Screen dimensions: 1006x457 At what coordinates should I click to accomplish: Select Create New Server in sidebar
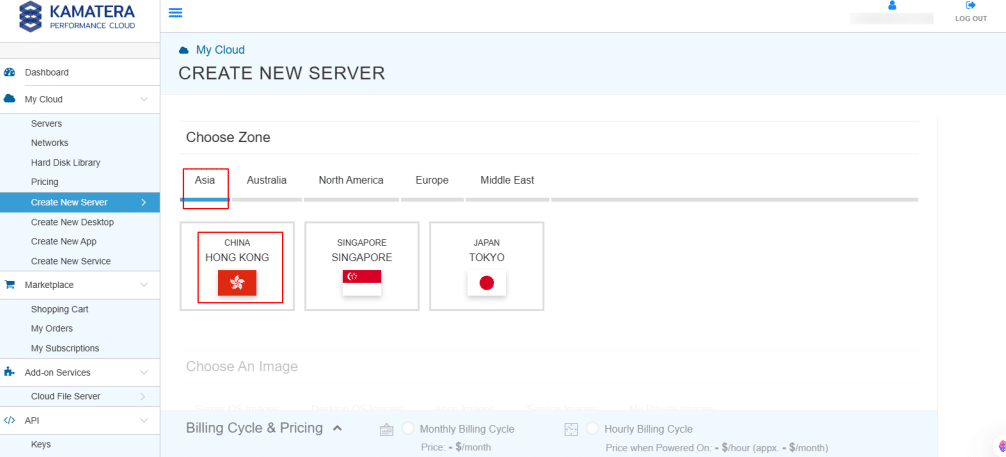80,202
